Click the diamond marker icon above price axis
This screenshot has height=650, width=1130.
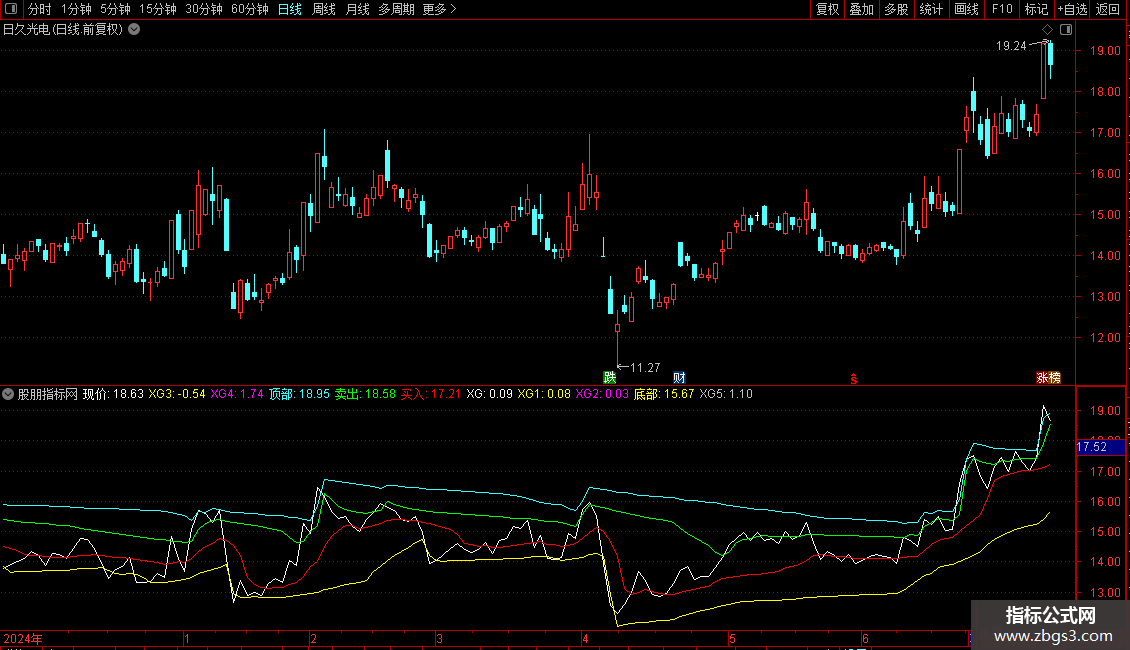(x=1048, y=30)
